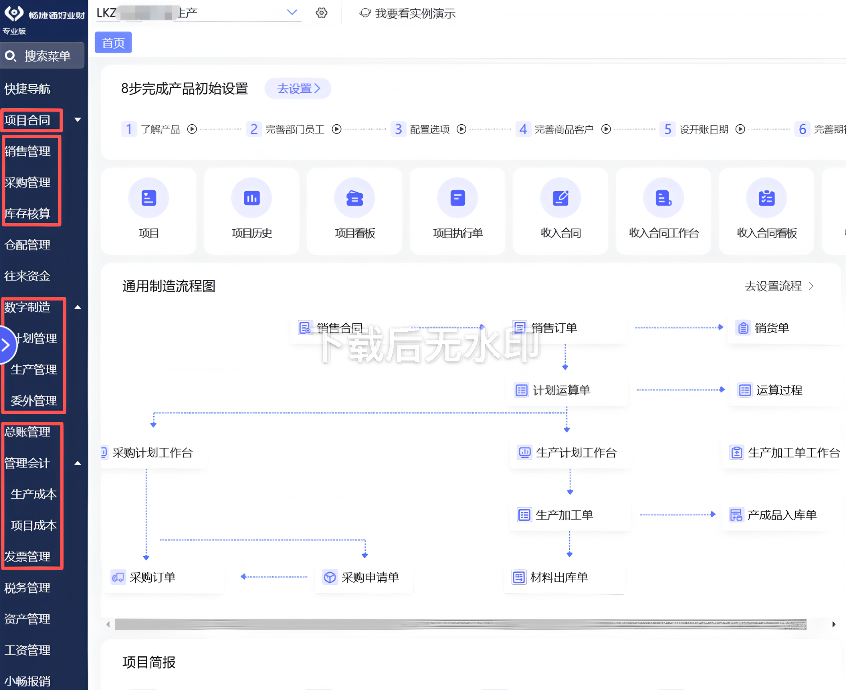Viewport: 846px width, 690px height.
Task: Open the 生产加工单 flowchart node icon
Action: 522,514
